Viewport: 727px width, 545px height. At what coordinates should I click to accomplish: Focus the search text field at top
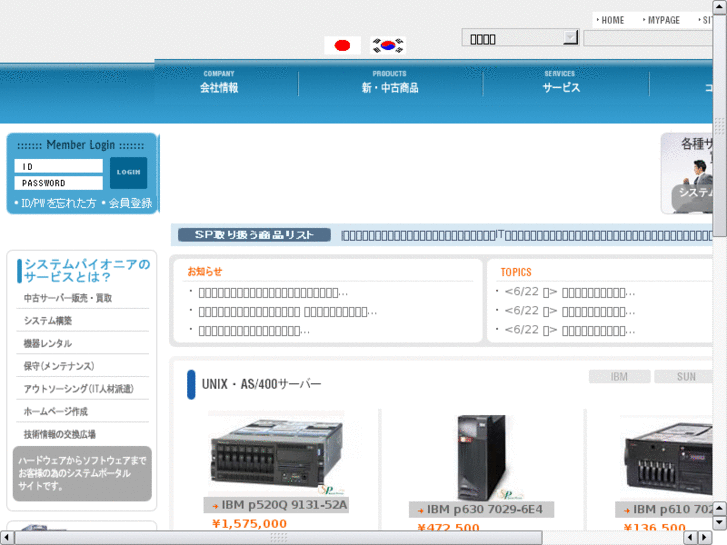pyautogui.click(x=648, y=38)
